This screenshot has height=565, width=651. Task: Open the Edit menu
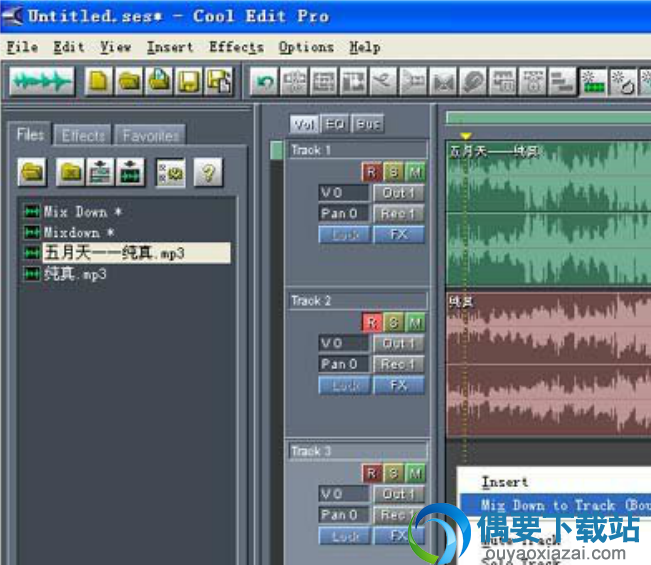pyautogui.click(x=69, y=47)
